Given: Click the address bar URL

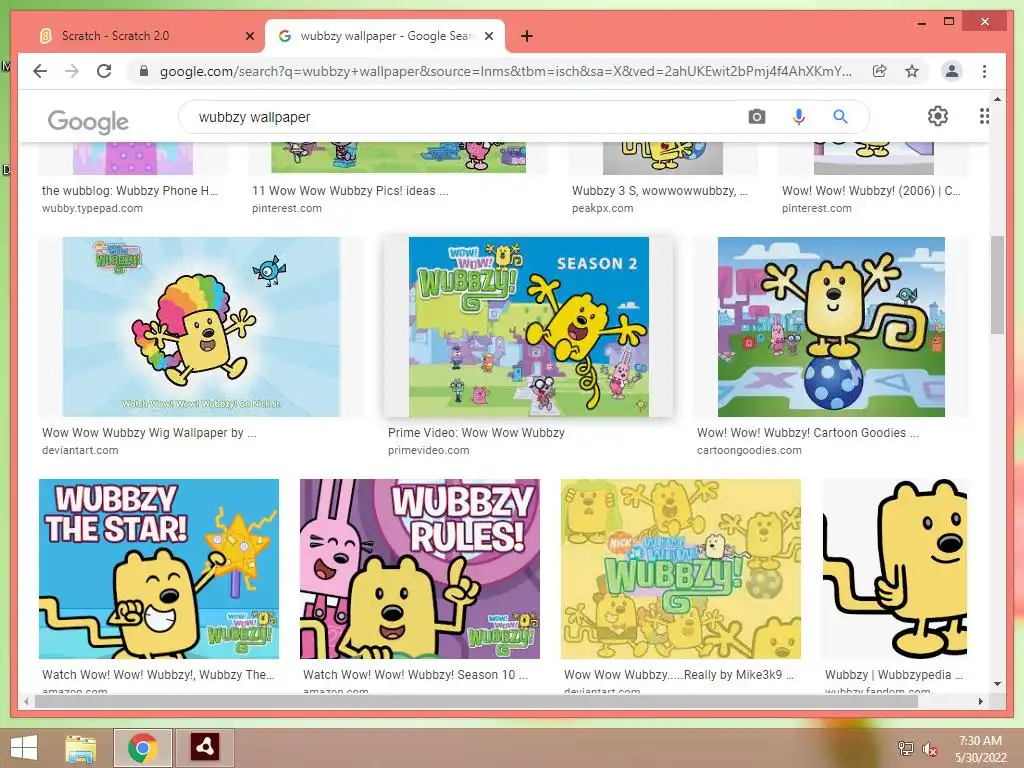Looking at the screenshot, I should point(505,71).
